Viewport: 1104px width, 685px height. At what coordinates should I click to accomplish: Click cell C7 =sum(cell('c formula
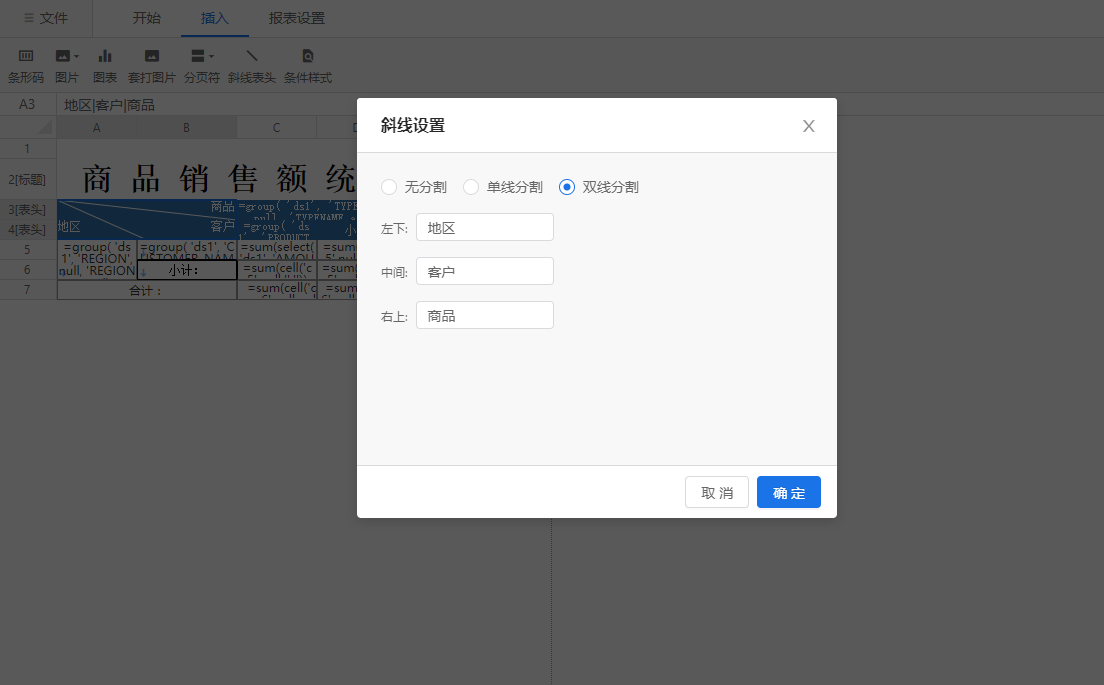(277, 289)
